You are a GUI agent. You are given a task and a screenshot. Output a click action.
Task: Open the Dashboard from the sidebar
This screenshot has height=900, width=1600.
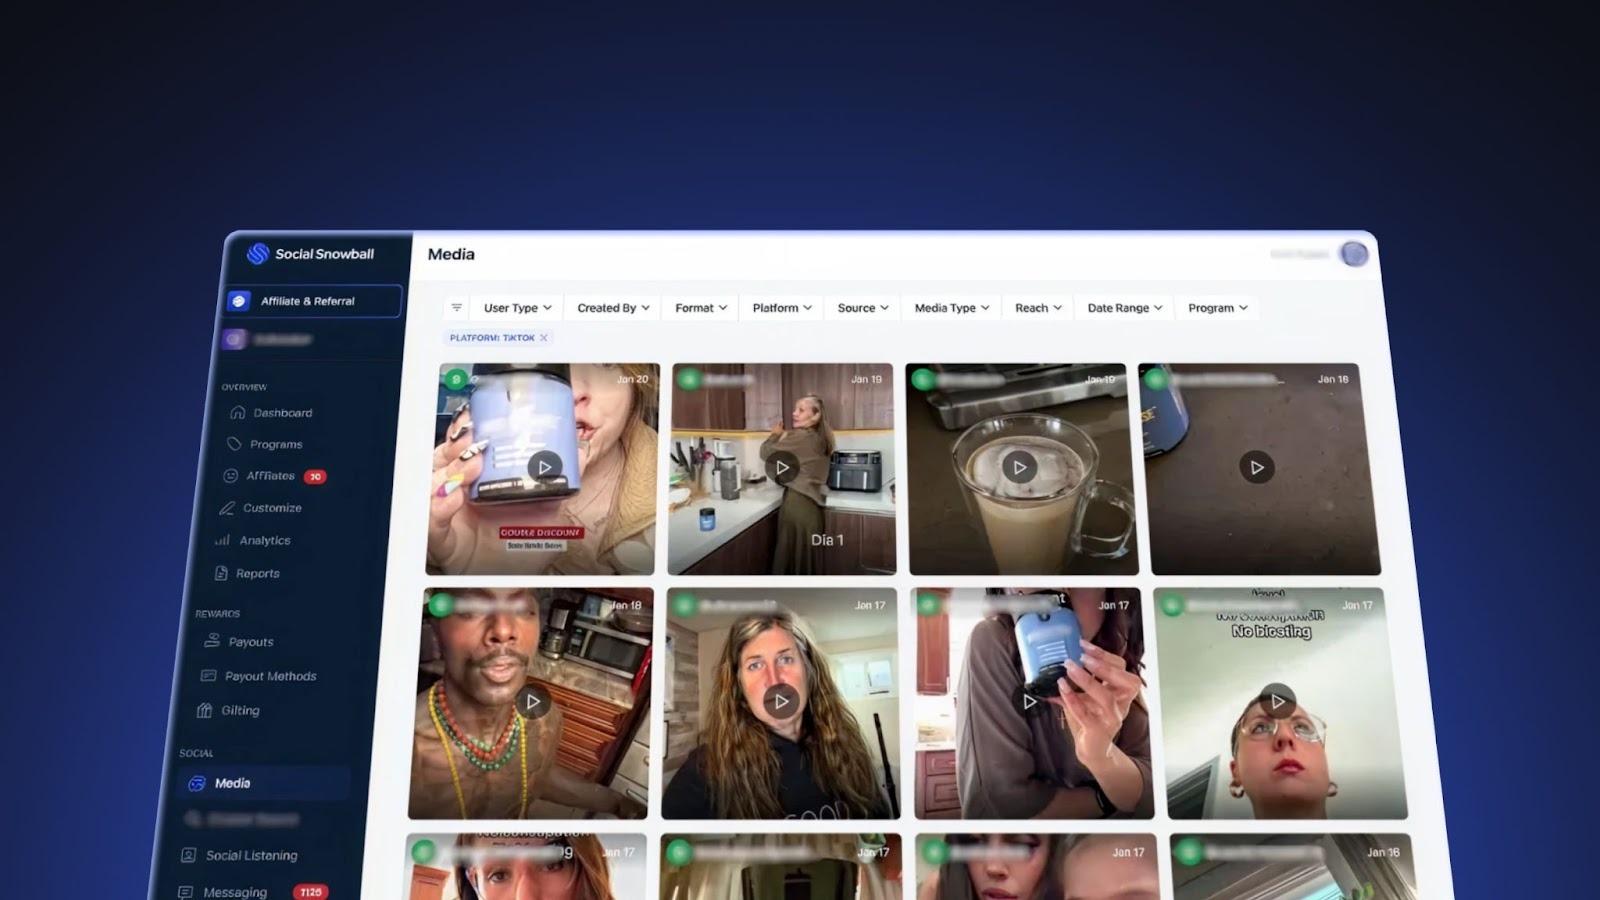[236, 412]
